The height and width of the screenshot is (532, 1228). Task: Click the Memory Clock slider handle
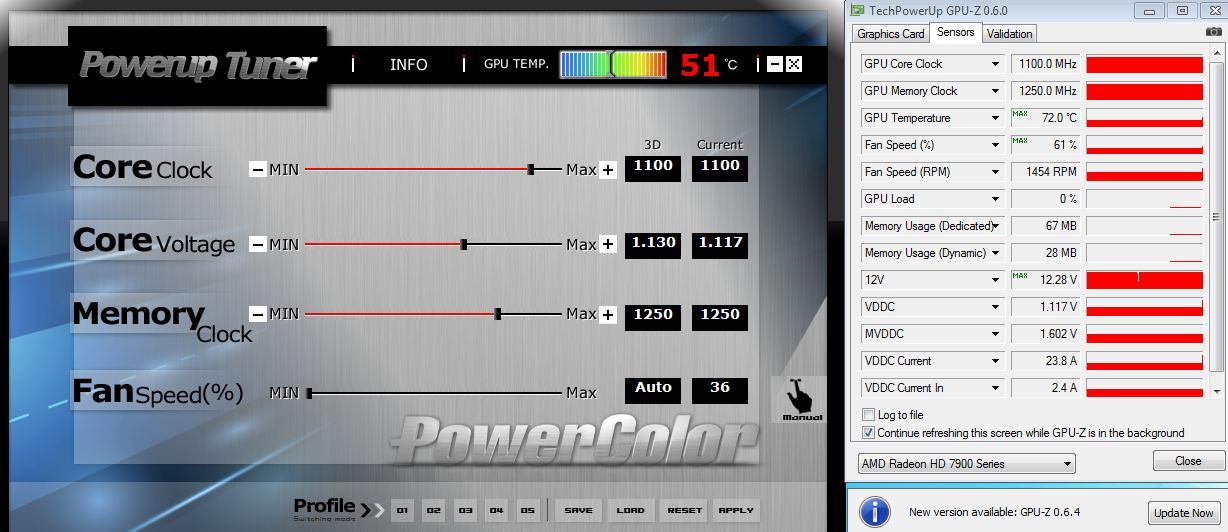pyautogui.click(x=498, y=314)
